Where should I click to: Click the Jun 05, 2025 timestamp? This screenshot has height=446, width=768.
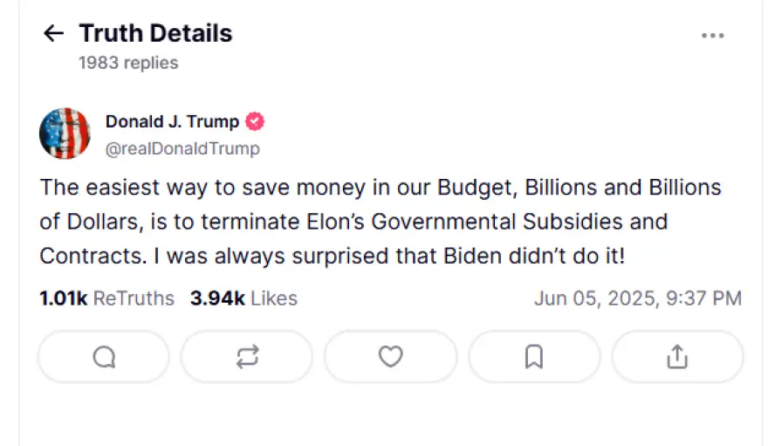(637, 298)
